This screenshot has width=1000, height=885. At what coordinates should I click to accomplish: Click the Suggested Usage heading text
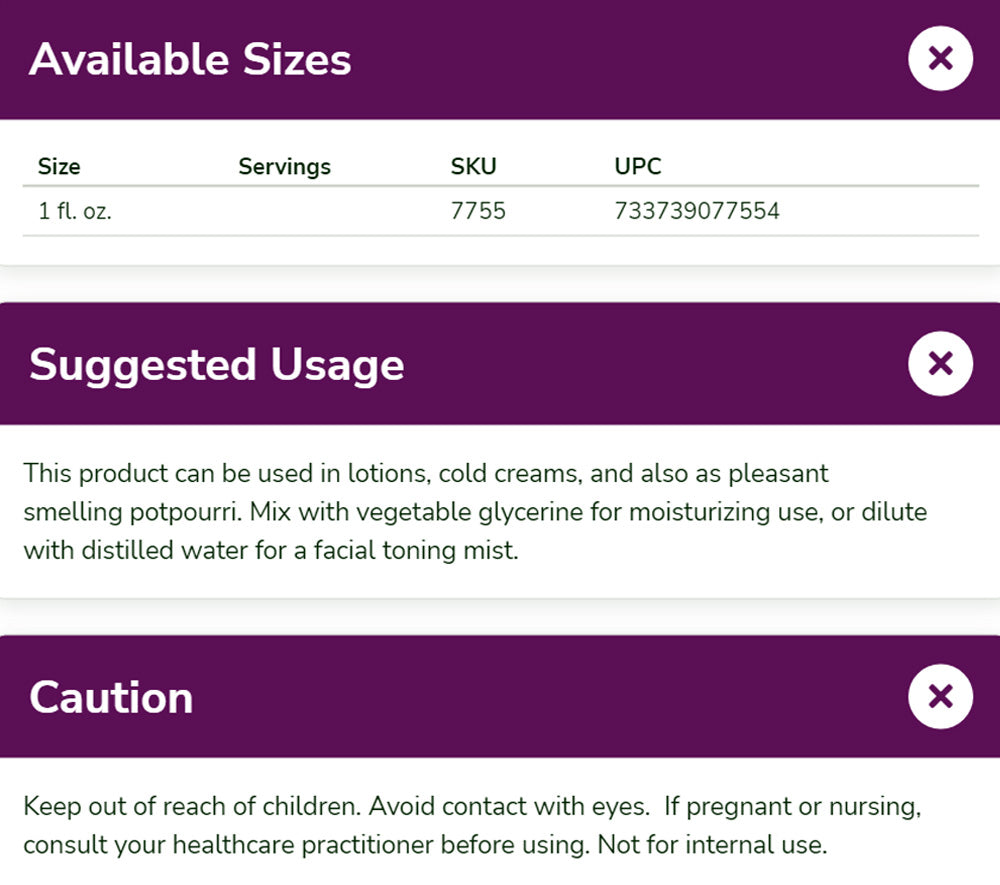pyautogui.click(x=216, y=365)
